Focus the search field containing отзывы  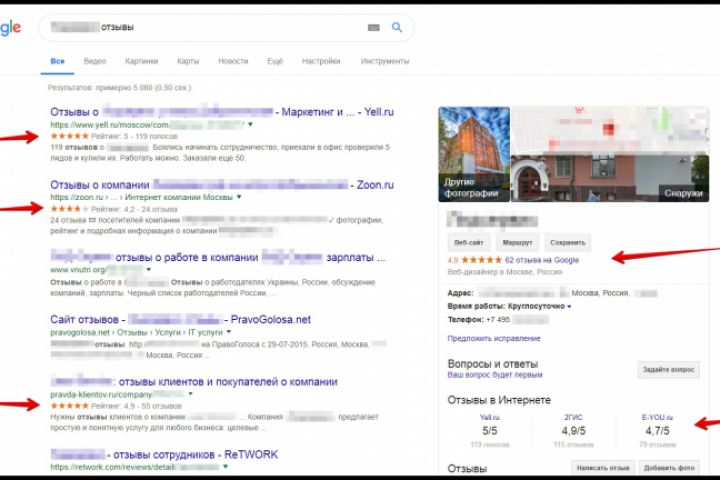tap(226, 28)
